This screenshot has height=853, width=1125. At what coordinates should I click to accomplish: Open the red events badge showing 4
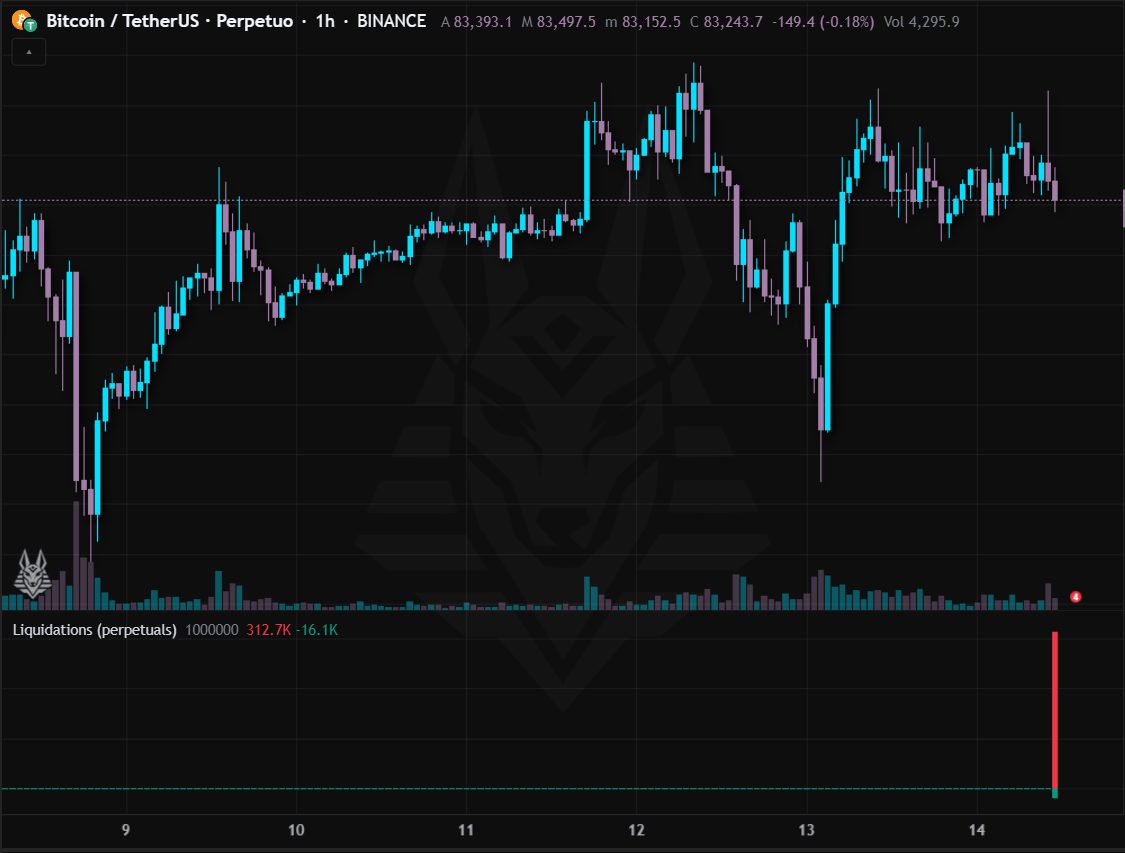1075,596
